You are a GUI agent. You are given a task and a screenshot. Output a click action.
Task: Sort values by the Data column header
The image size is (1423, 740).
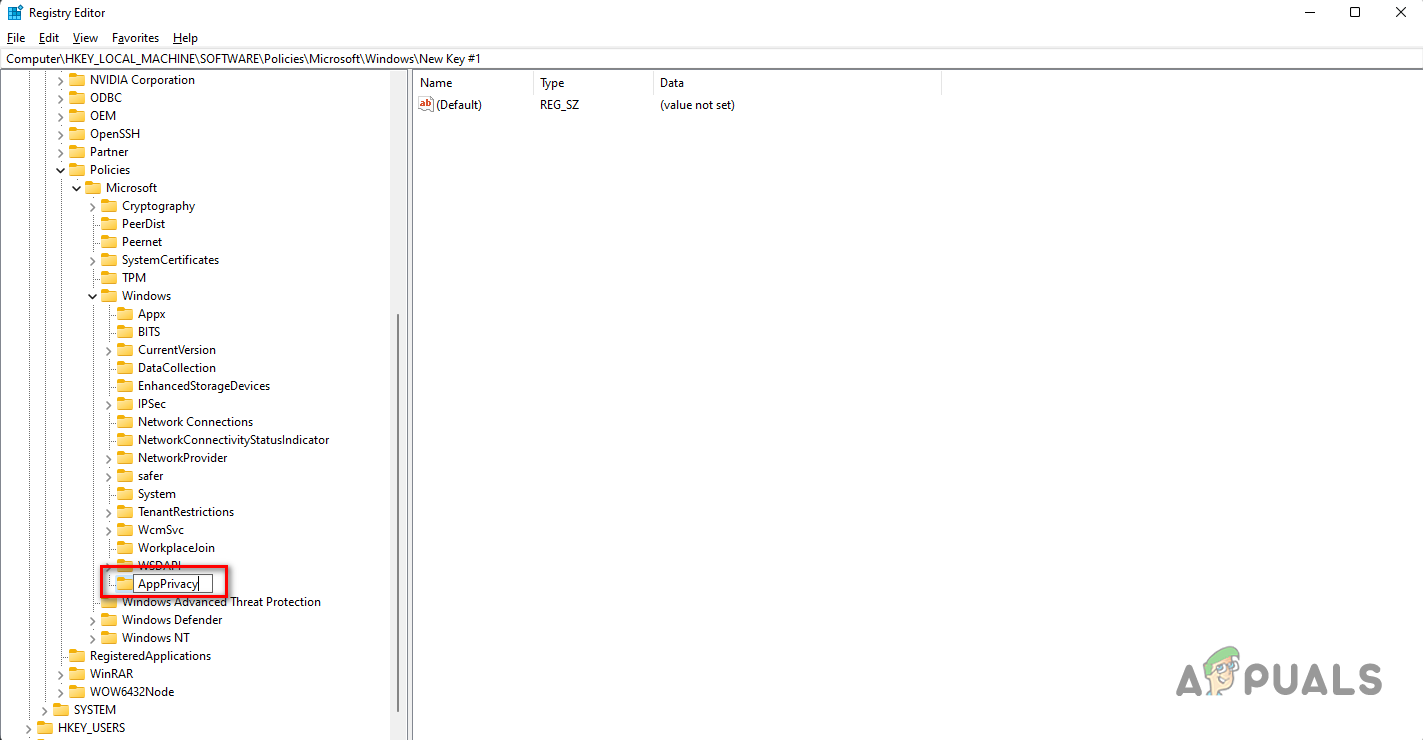797,83
